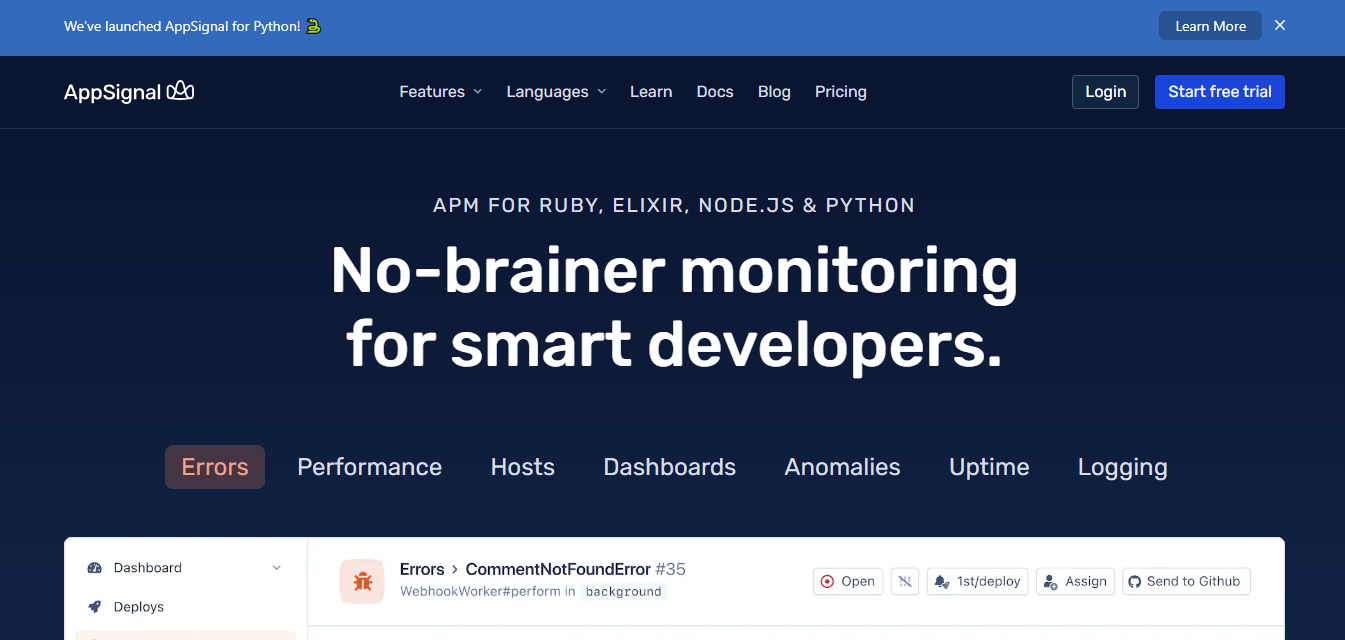Open the Learn More announcement link
The image size is (1345, 640).
click(x=1210, y=26)
